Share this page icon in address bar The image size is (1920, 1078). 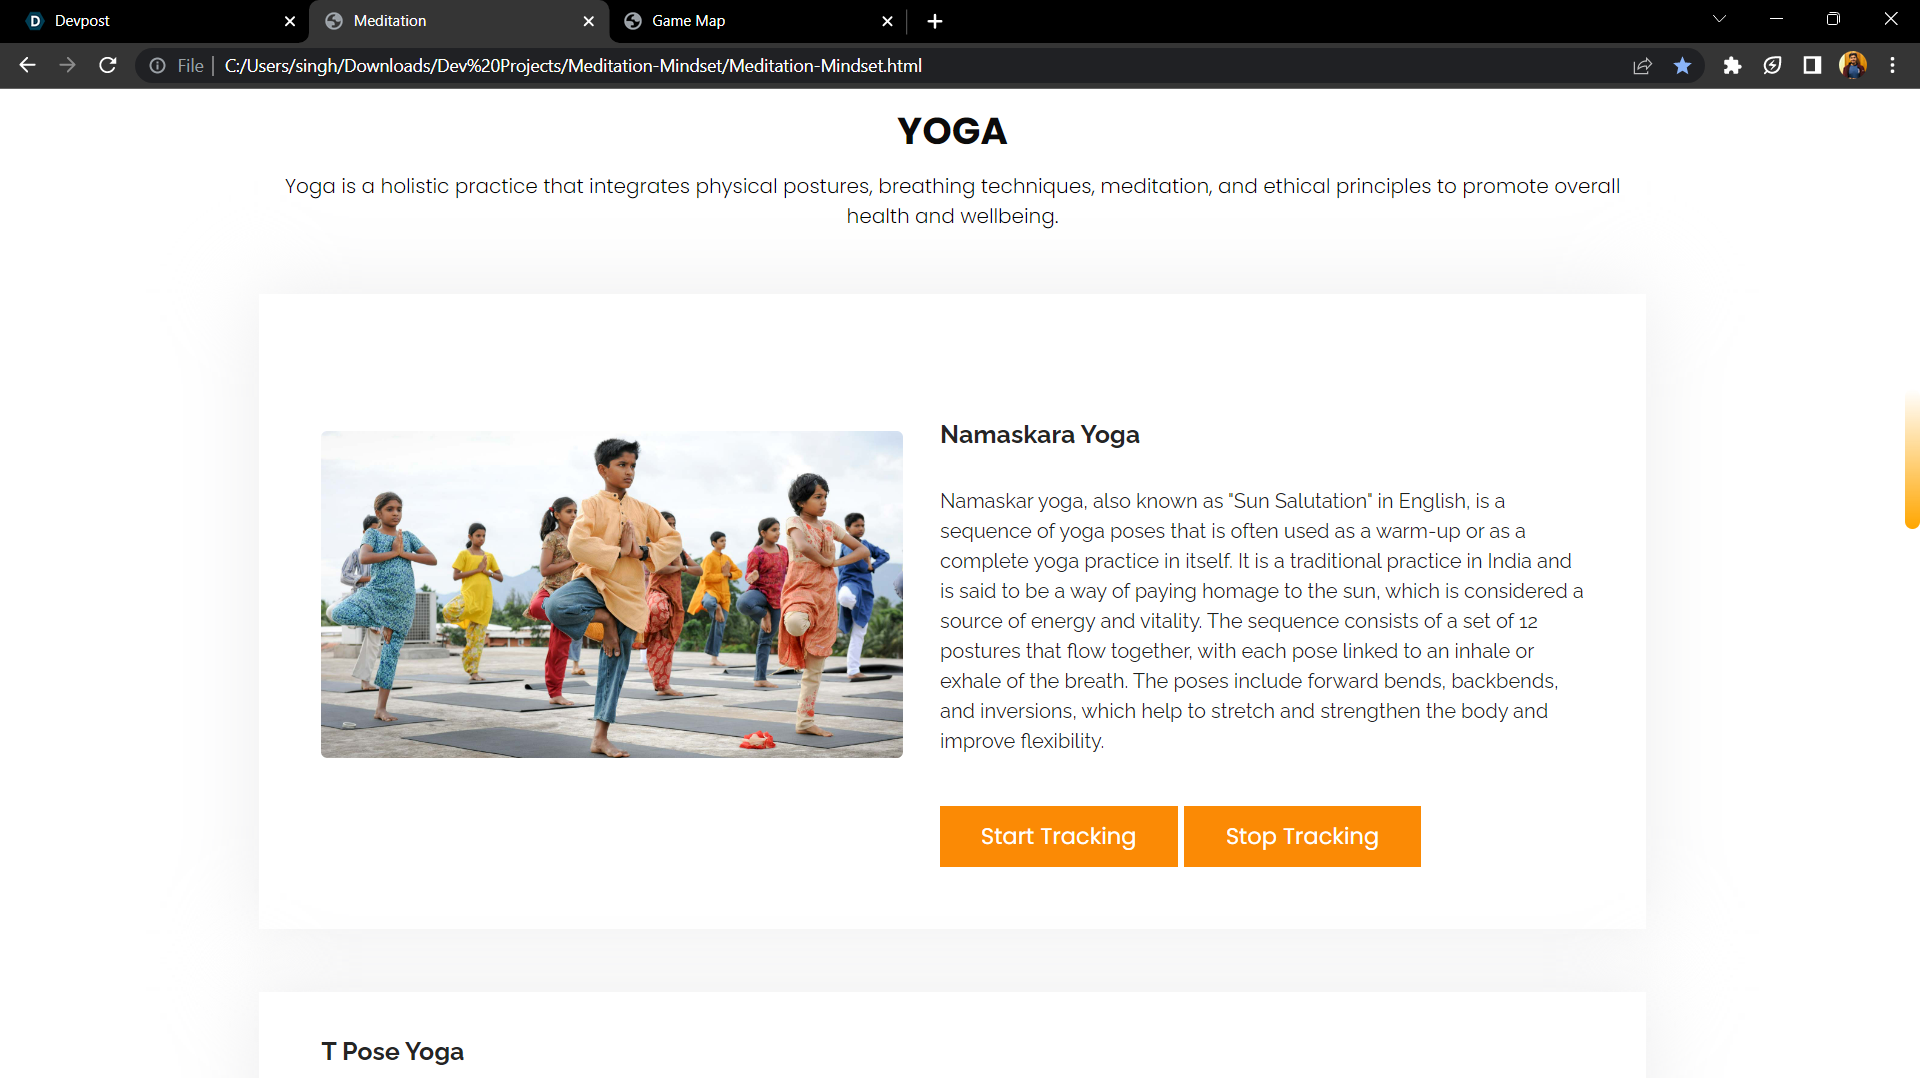click(1642, 65)
